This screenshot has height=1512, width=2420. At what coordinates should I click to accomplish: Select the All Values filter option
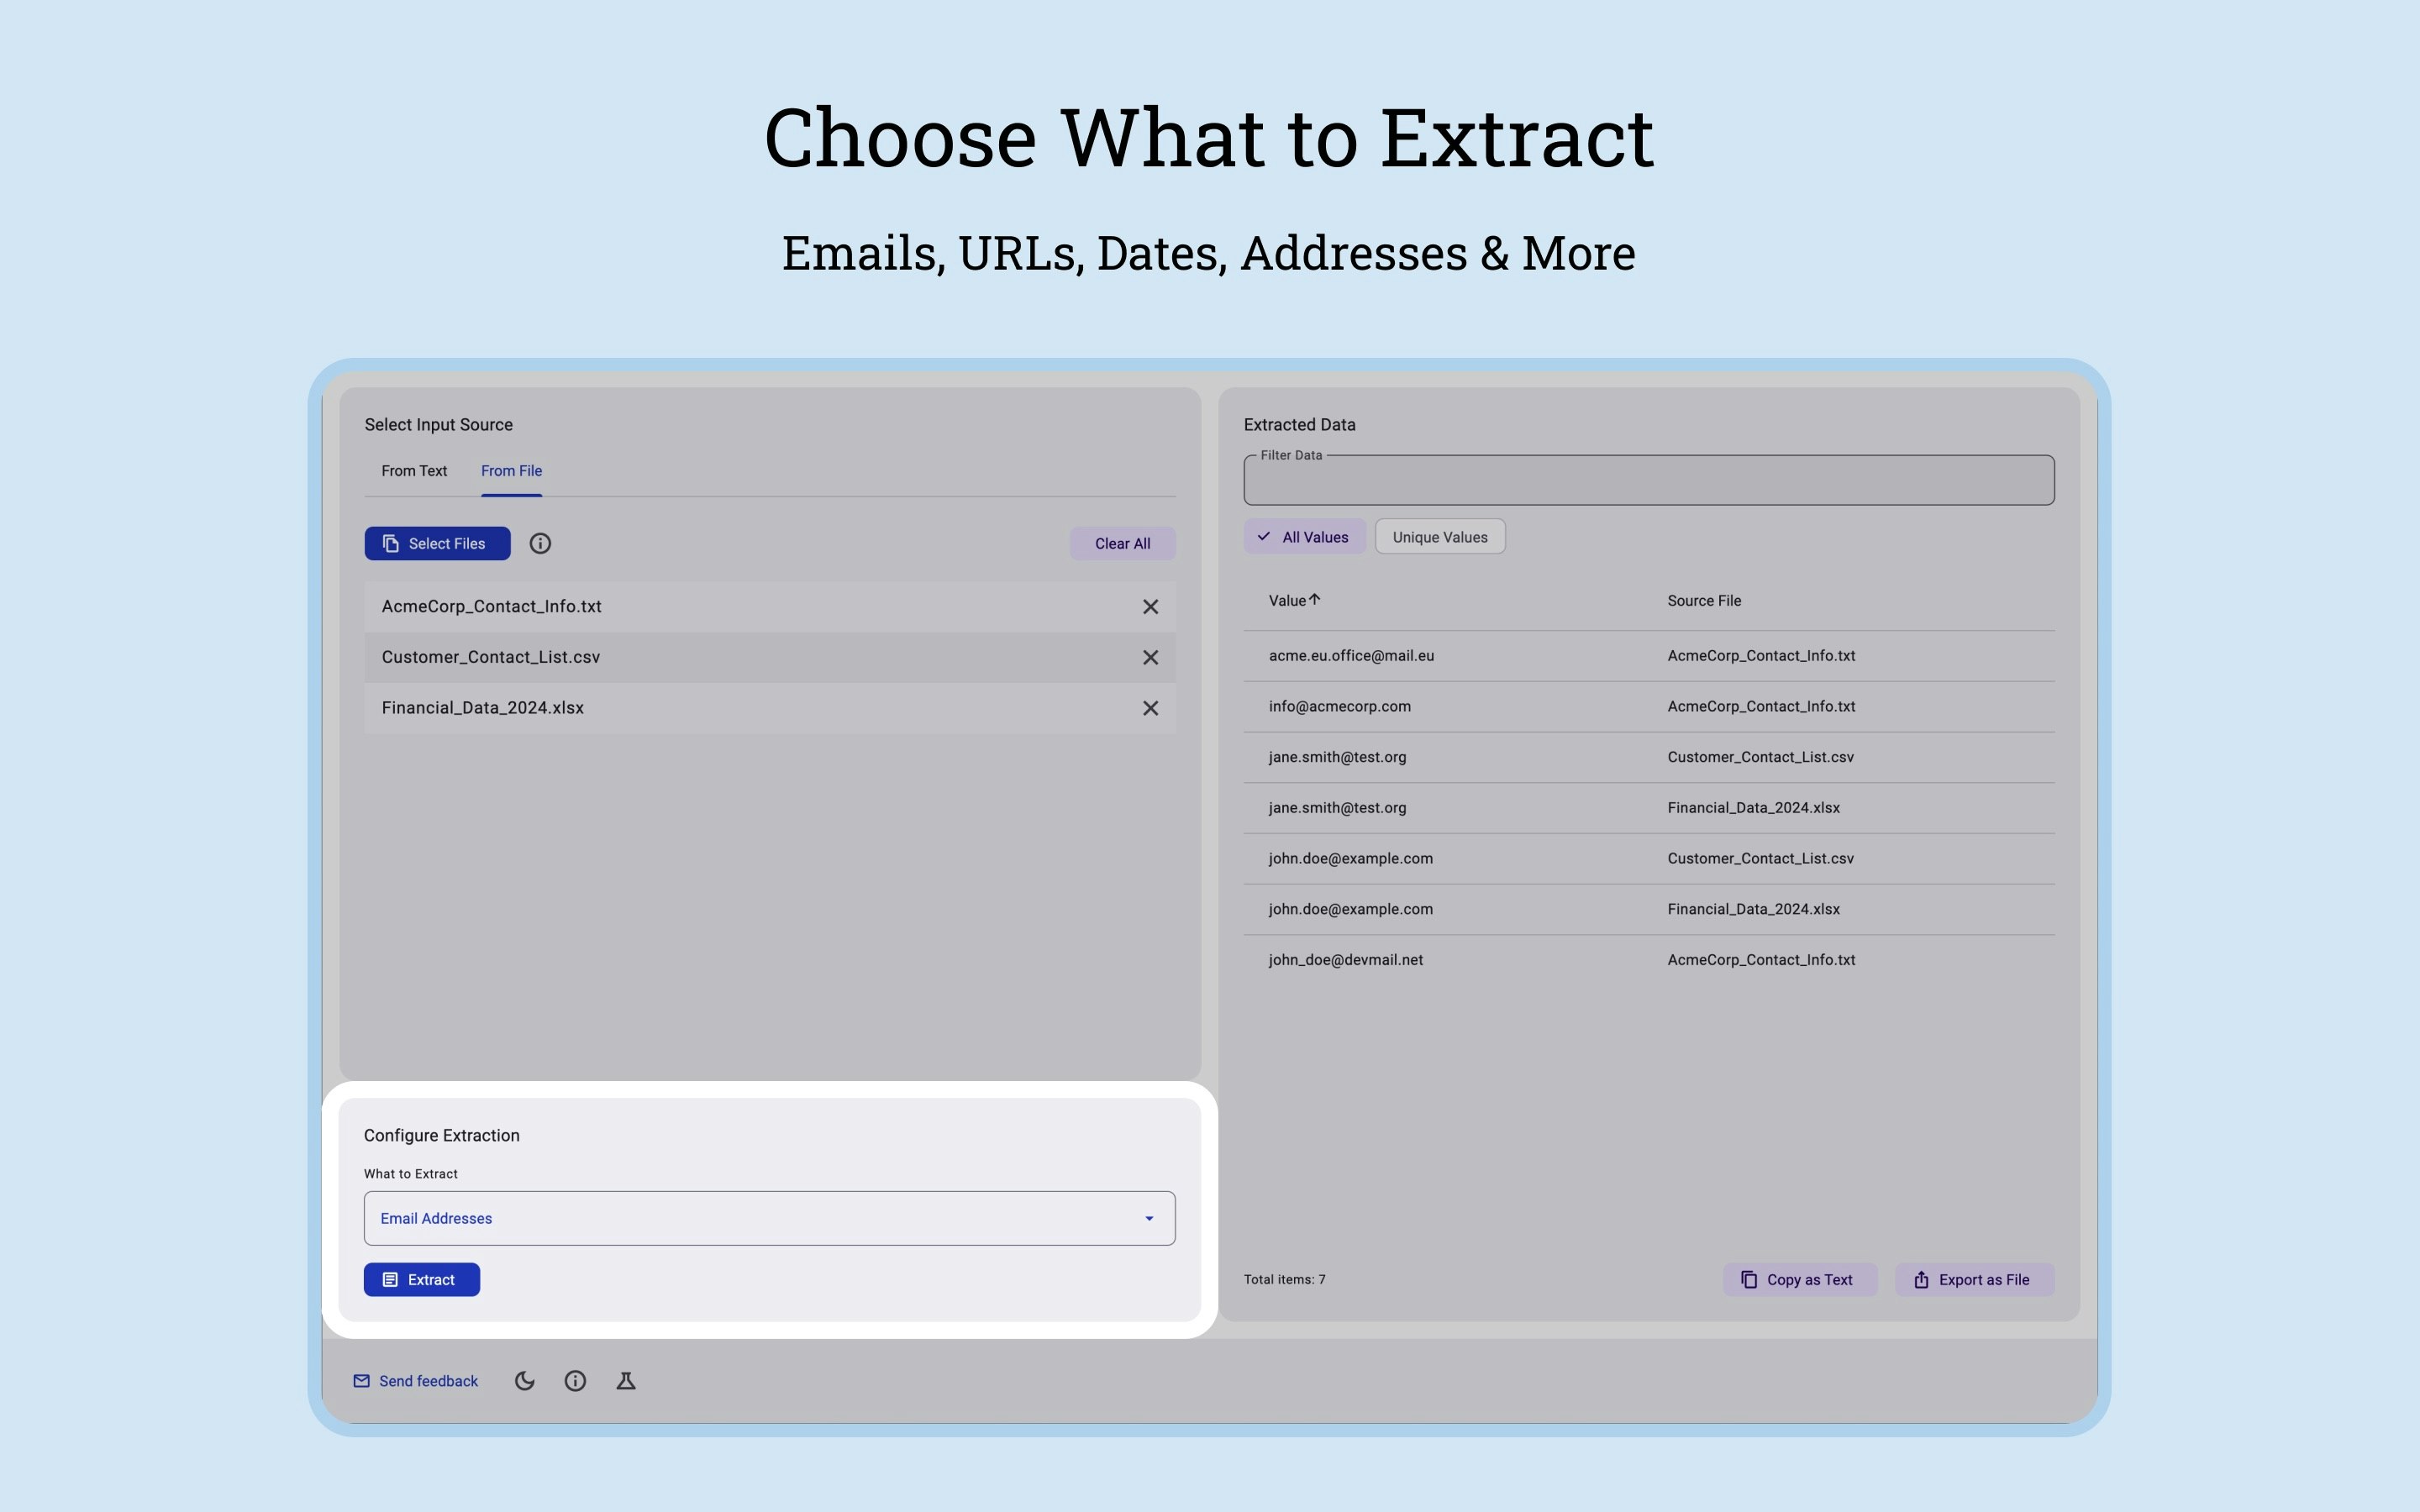[1305, 536]
